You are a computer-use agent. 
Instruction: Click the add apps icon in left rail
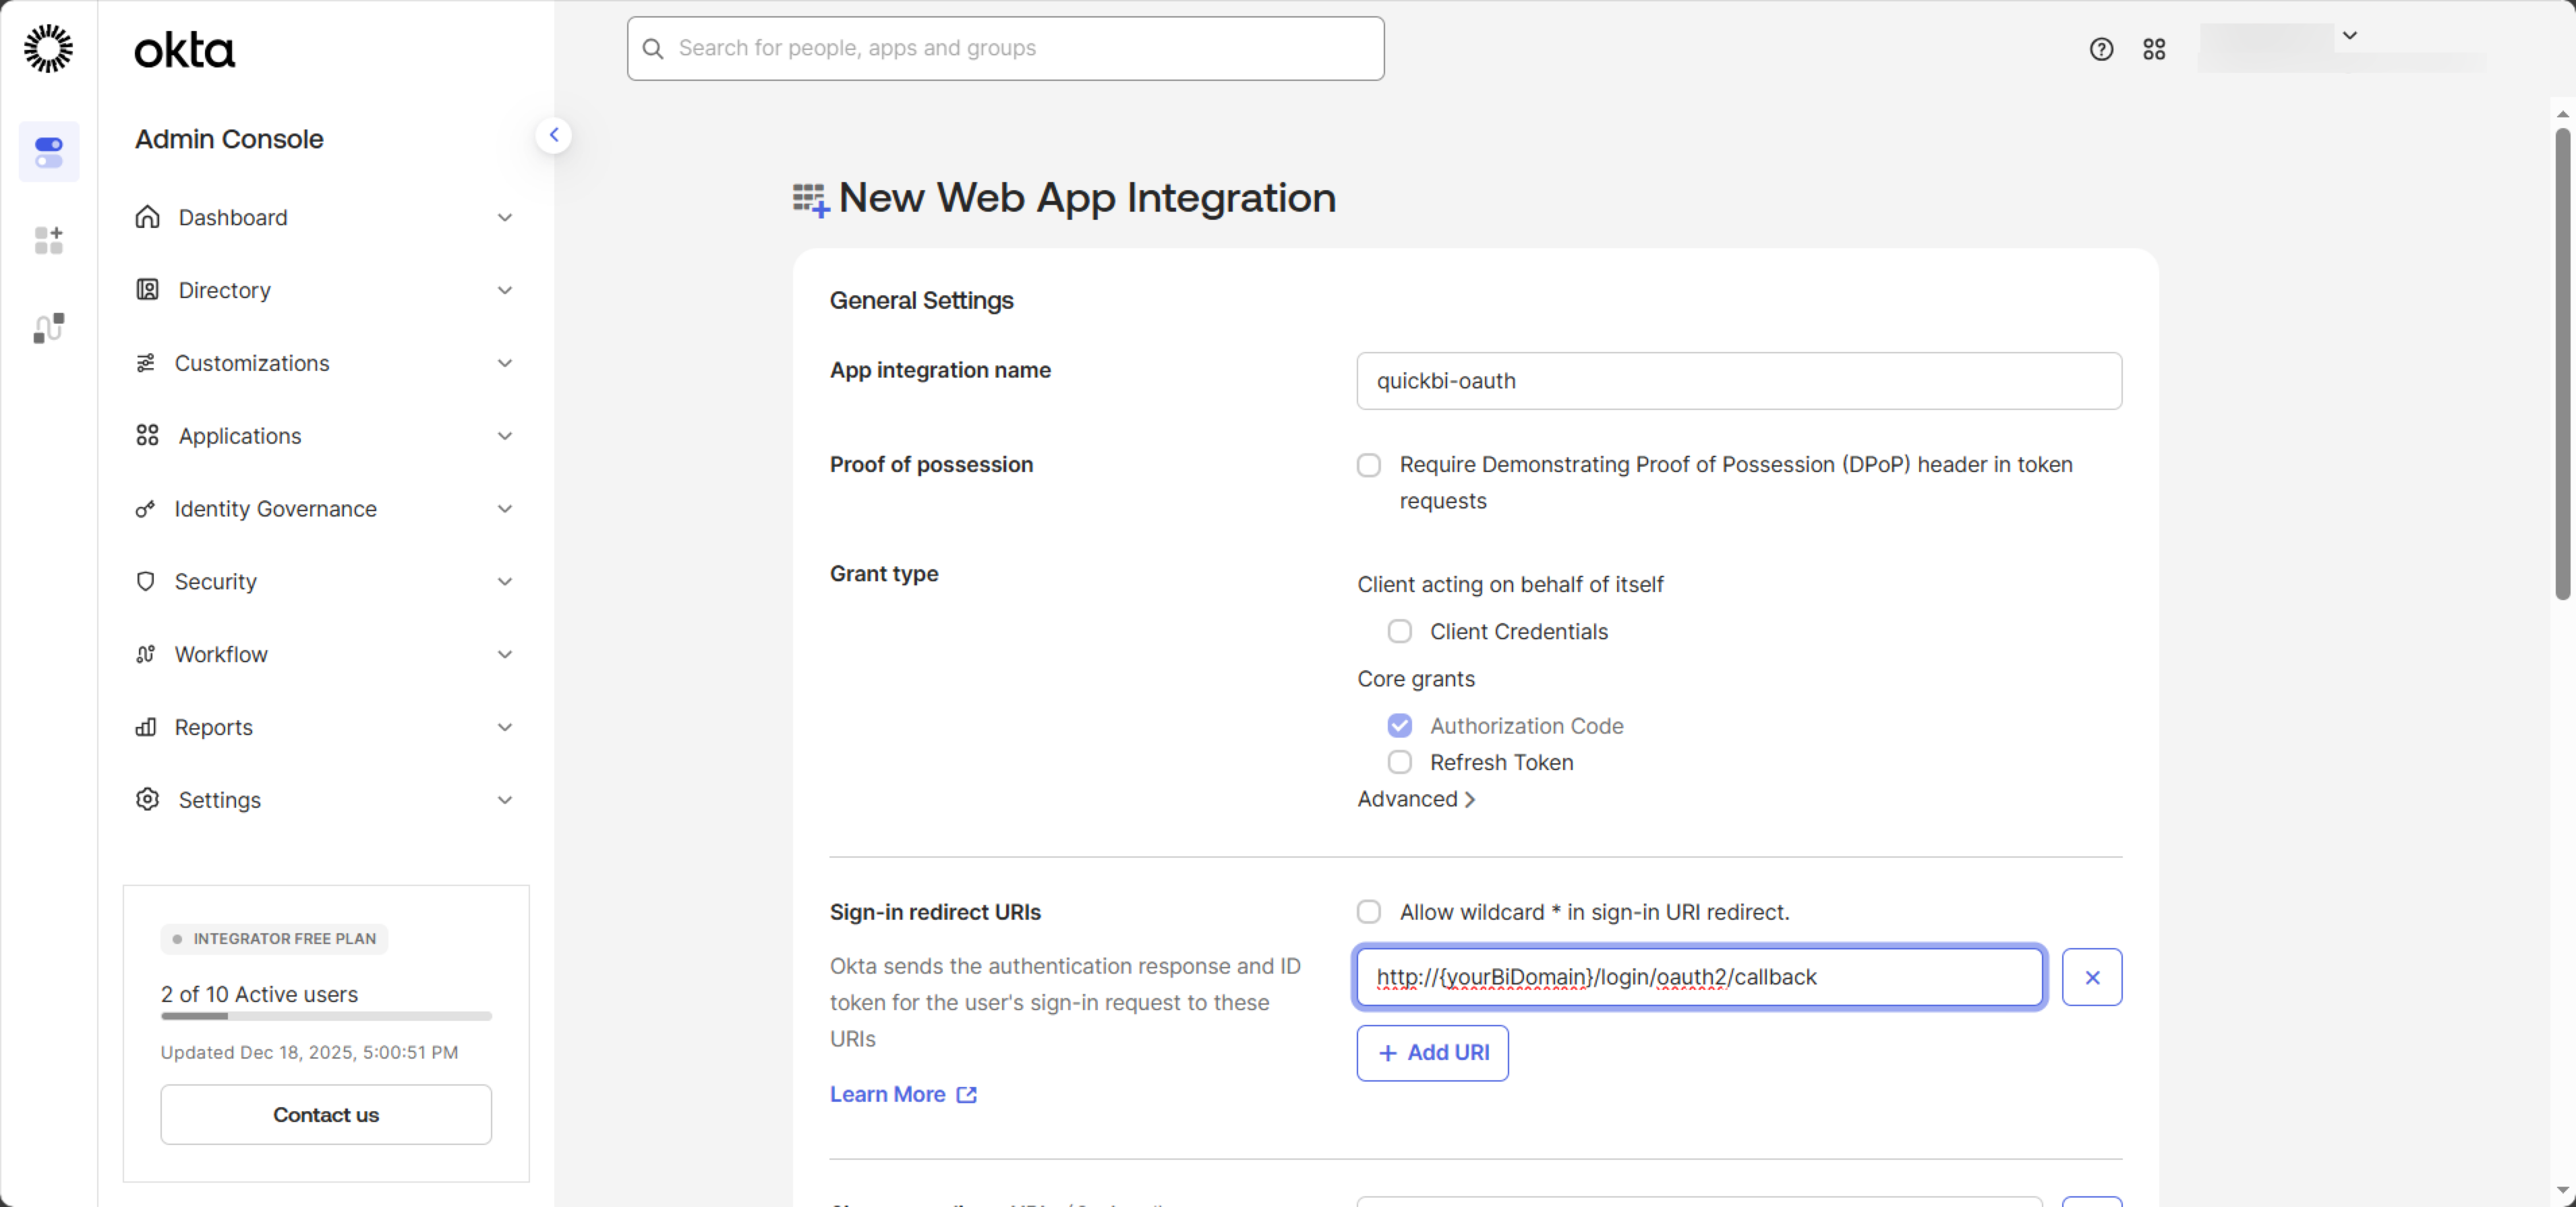coord(49,240)
